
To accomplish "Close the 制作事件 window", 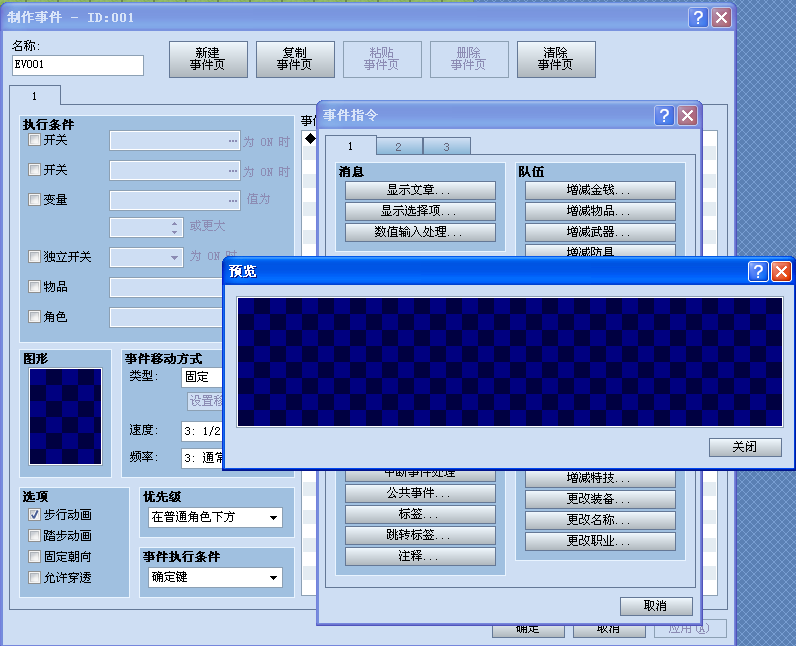I will coord(721,18).
